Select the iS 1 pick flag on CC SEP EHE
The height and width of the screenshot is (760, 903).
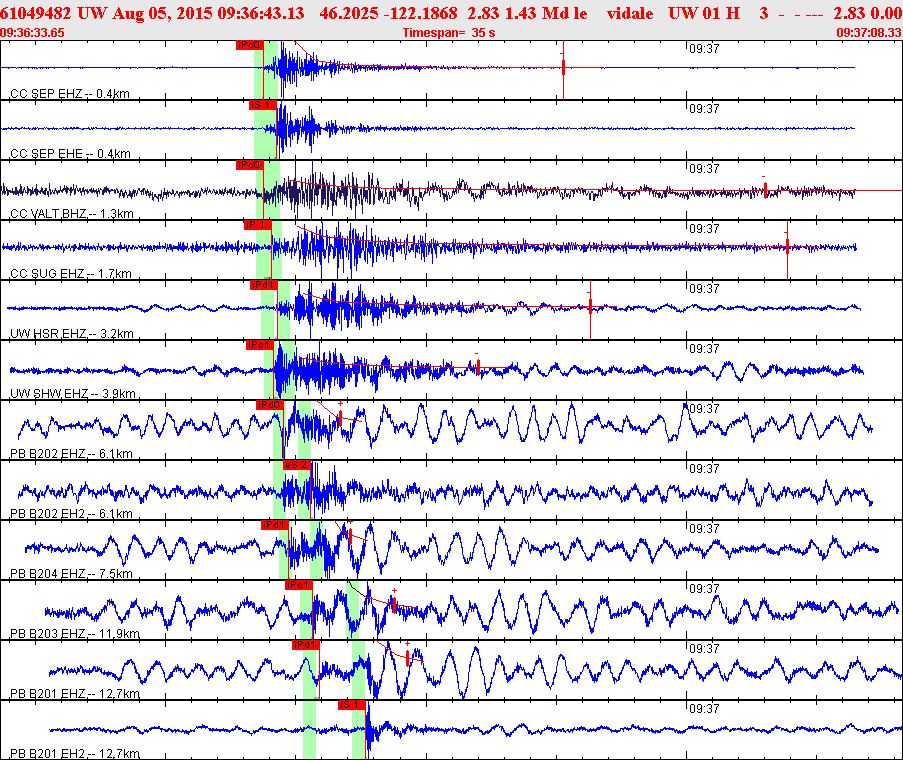pos(261,105)
